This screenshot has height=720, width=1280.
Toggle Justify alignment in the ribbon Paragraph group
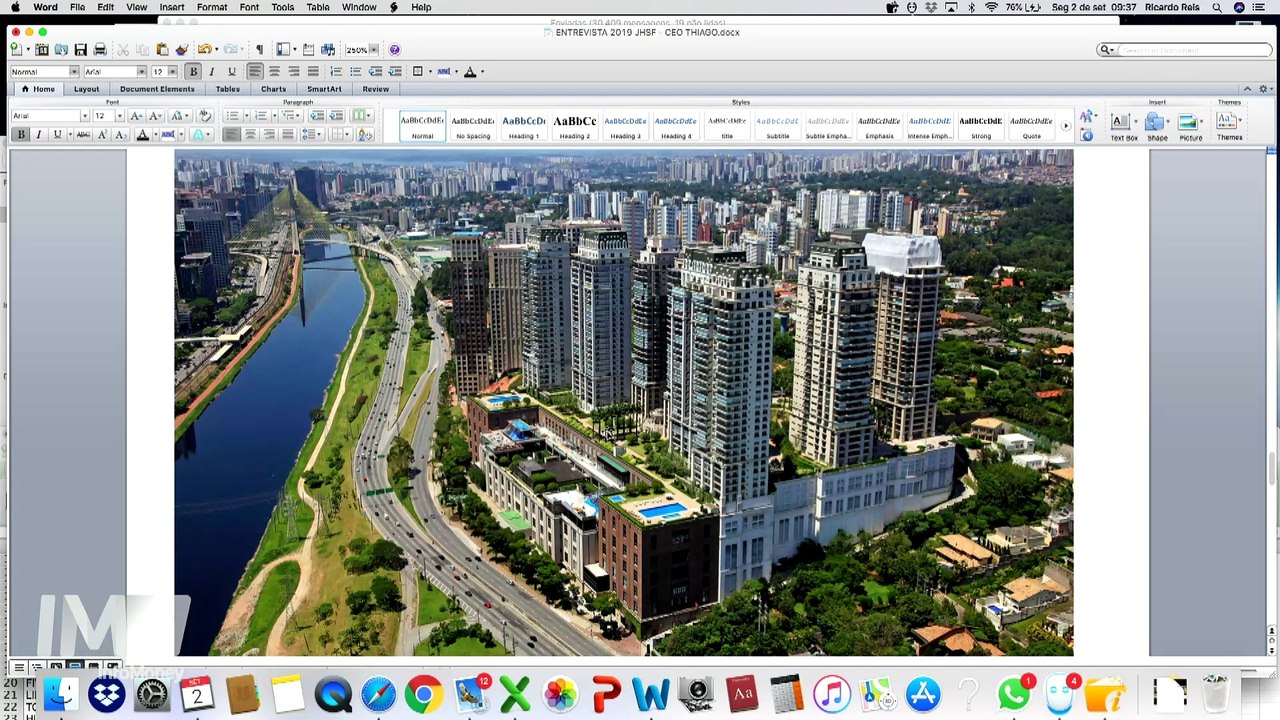point(288,135)
